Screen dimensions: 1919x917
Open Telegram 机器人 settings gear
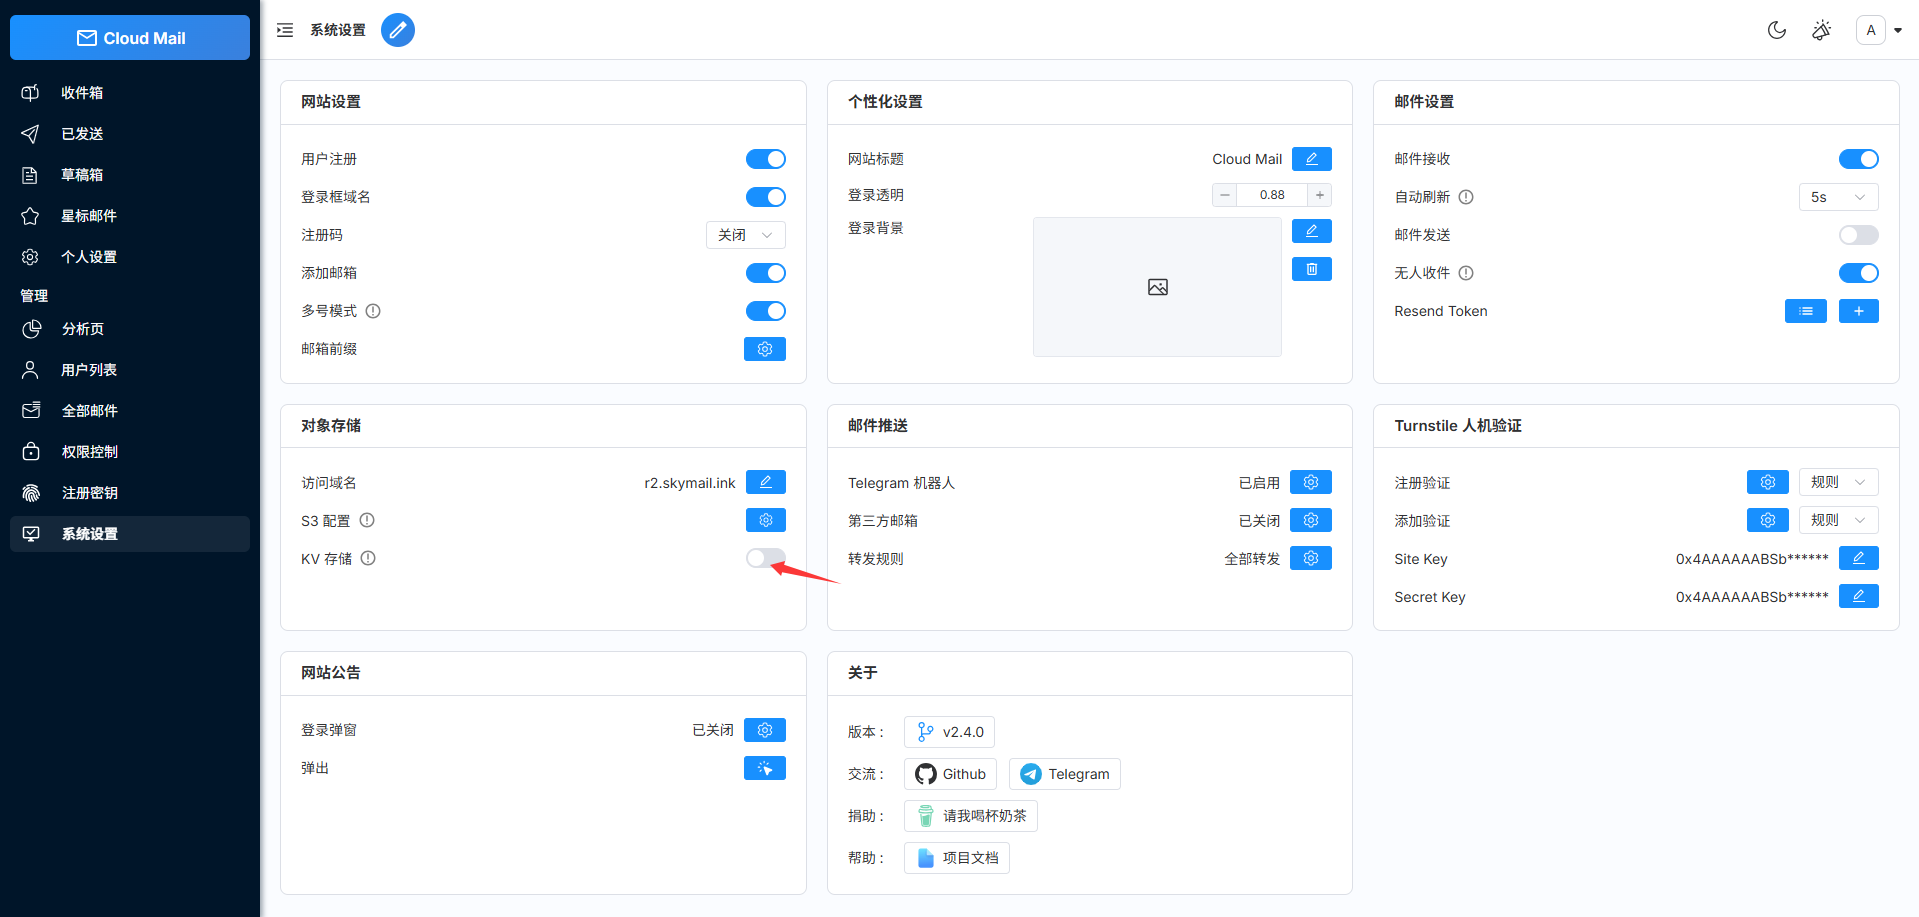[1310, 483]
